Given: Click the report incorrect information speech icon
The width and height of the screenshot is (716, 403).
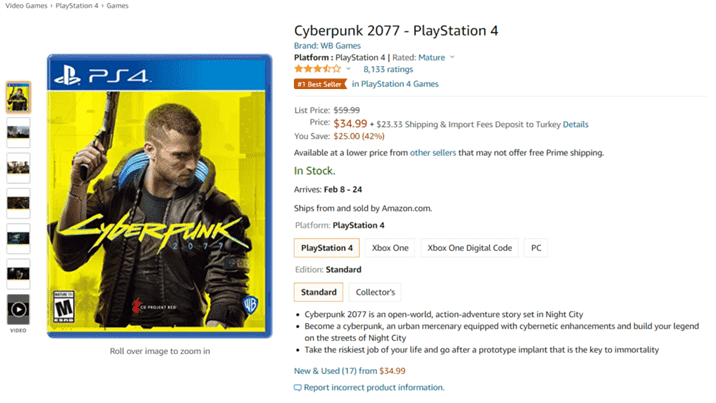Looking at the screenshot, I should click(x=298, y=387).
